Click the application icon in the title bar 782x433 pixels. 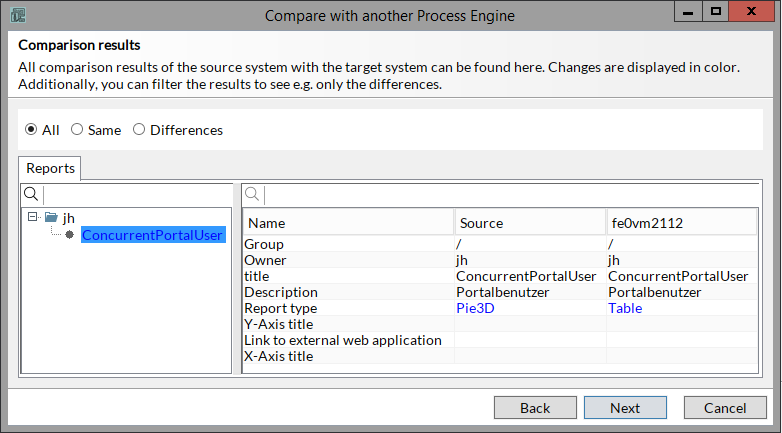pyautogui.click(x=18, y=14)
